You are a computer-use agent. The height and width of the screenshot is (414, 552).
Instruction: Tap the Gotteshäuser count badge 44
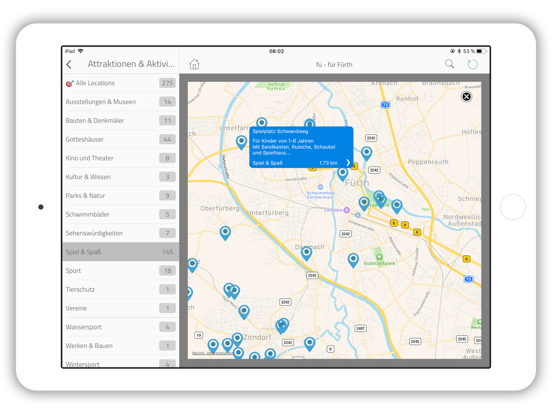(x=167, y=139)
